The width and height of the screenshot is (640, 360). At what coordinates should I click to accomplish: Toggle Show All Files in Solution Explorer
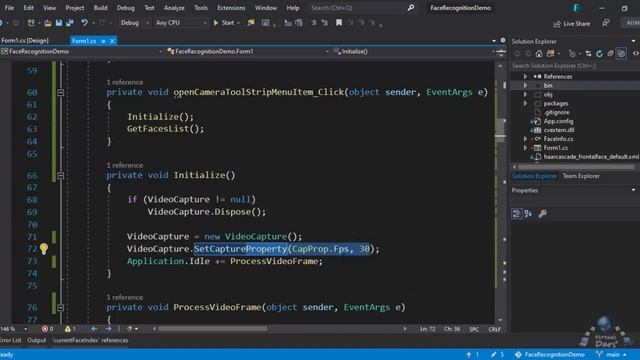[621, 53]
